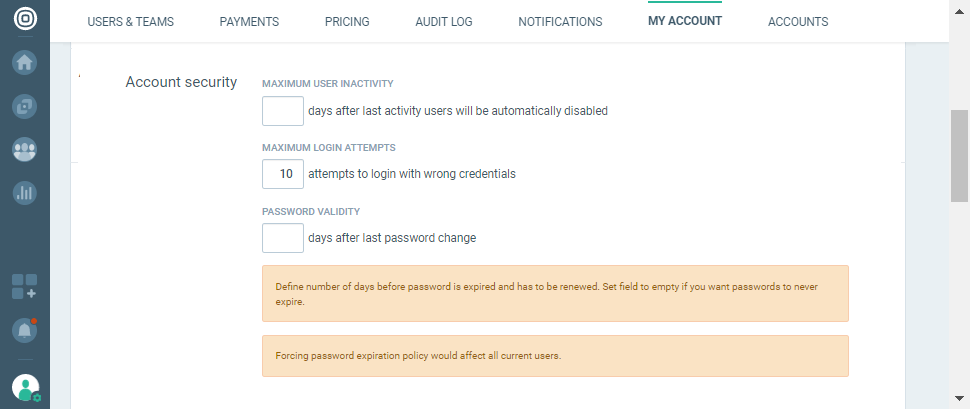Go to the Pricing tab

[x=347, y=22]
